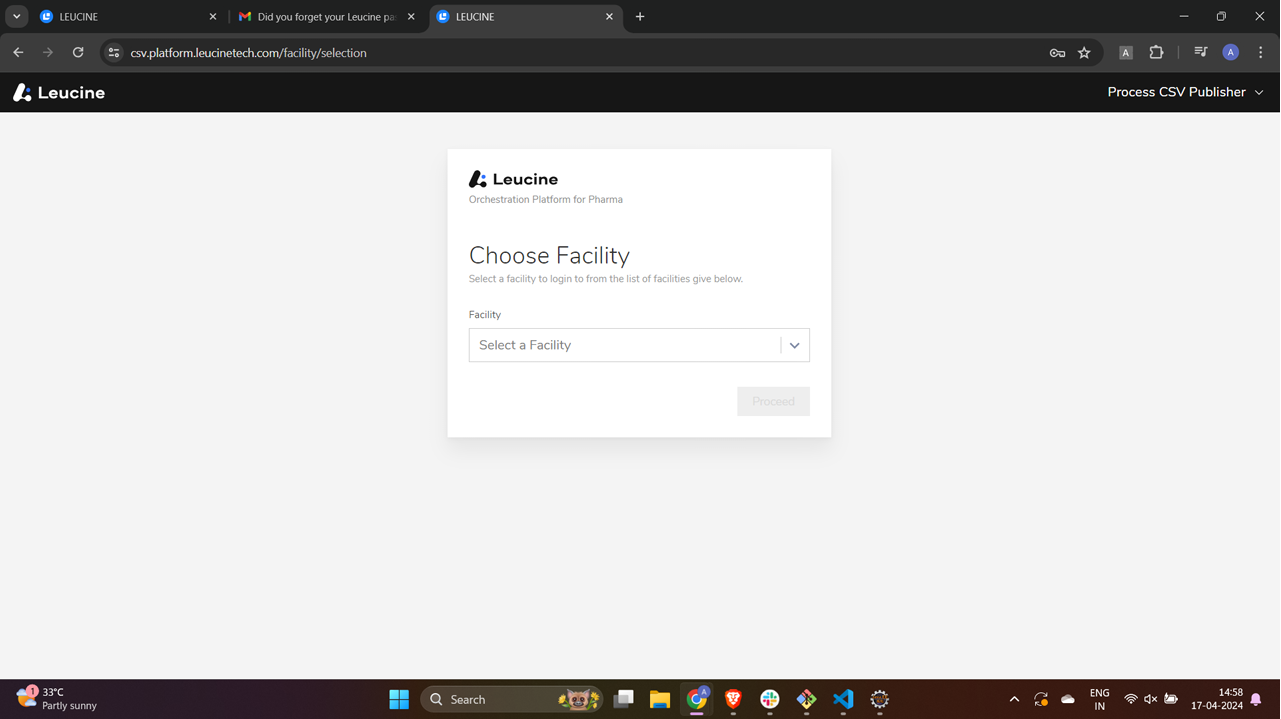This screenshot has width=1281, height=719.
Task: Click the battery tray icon
Action: click(x=1171, y=699)
